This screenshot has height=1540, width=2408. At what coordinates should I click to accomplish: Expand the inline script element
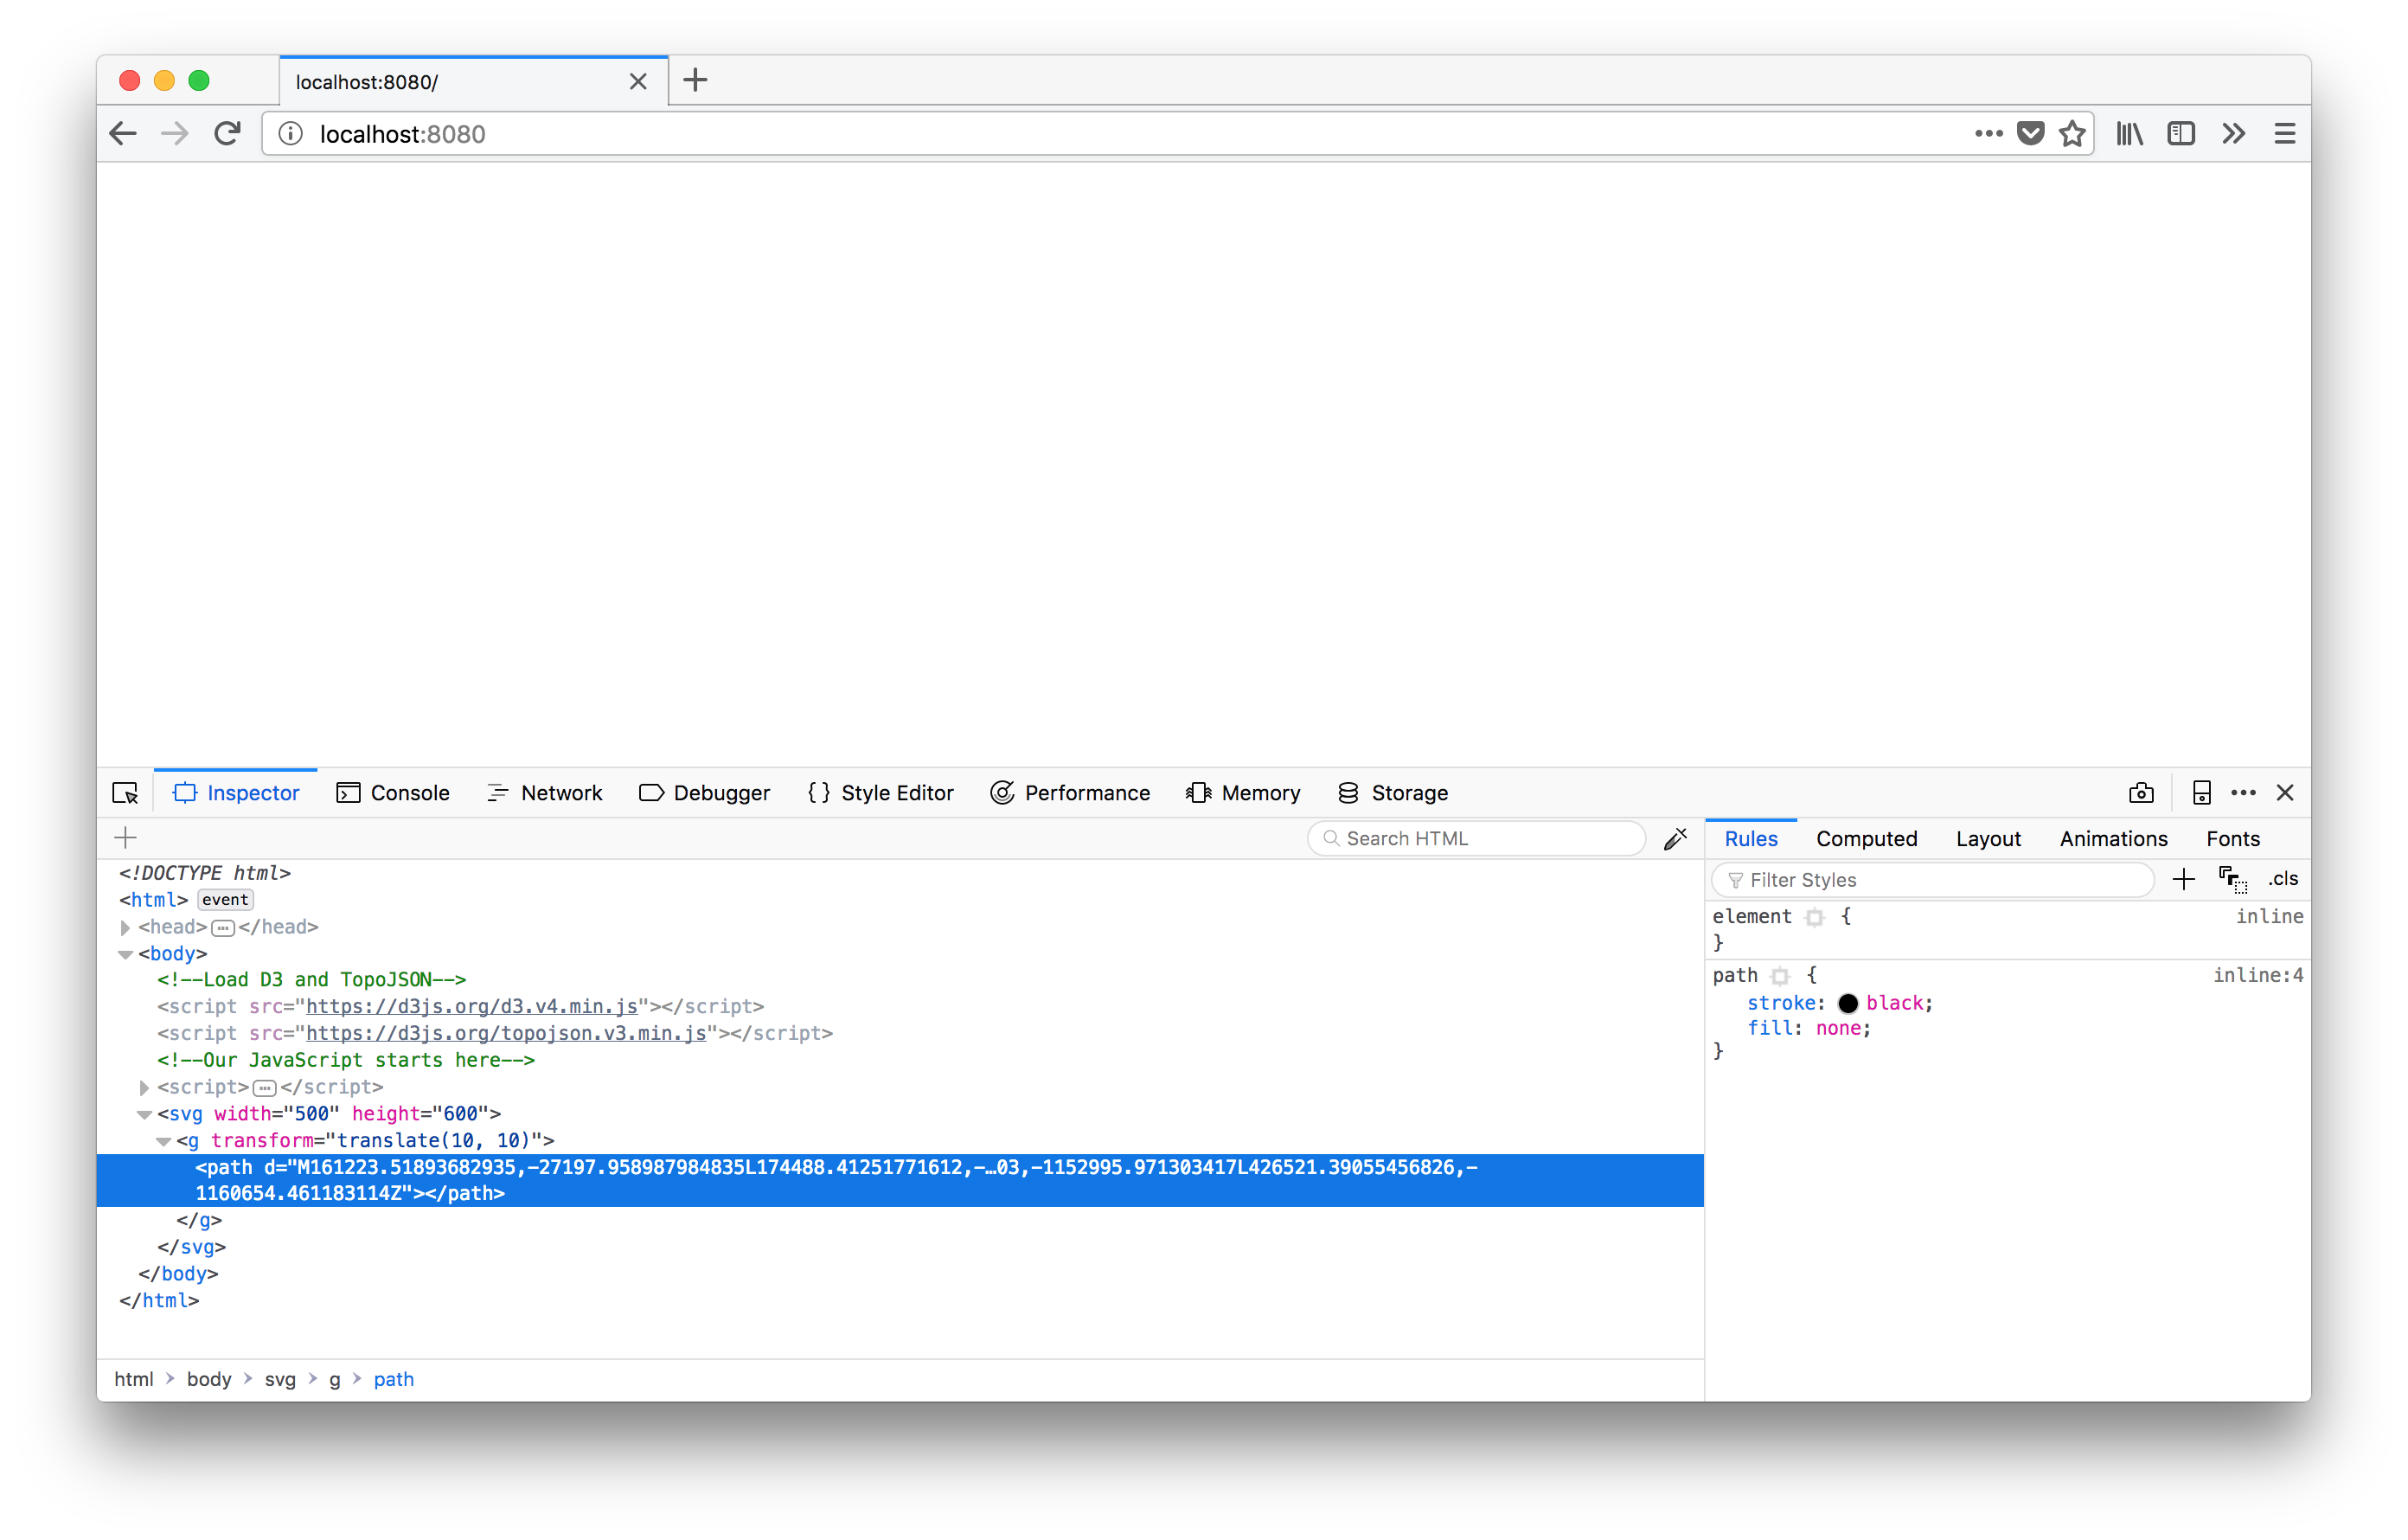pos(144,1087)
